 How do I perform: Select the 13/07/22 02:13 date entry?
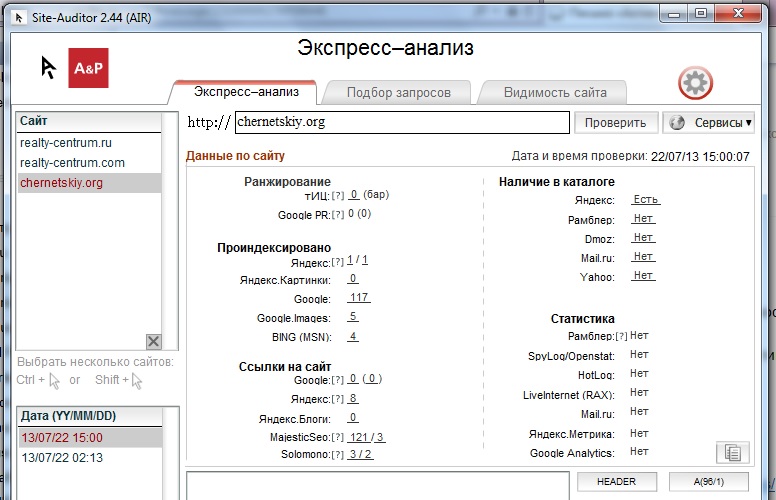click(90, 457)
